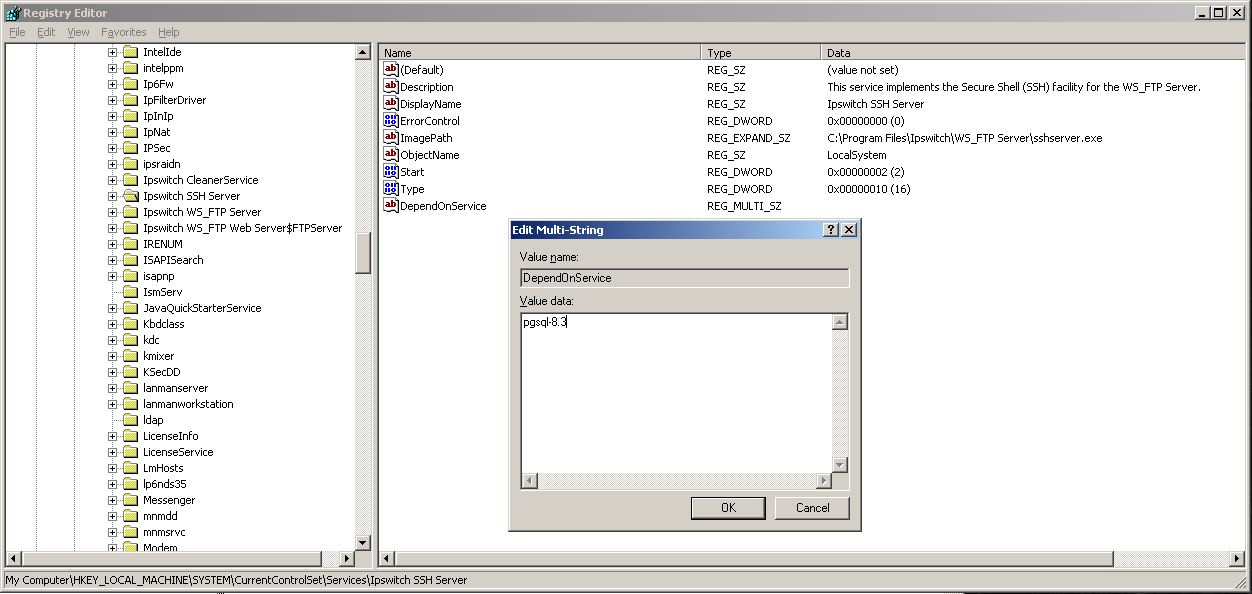
Task: Expand the lanmanserver tree node
Action: coord(112,388)
